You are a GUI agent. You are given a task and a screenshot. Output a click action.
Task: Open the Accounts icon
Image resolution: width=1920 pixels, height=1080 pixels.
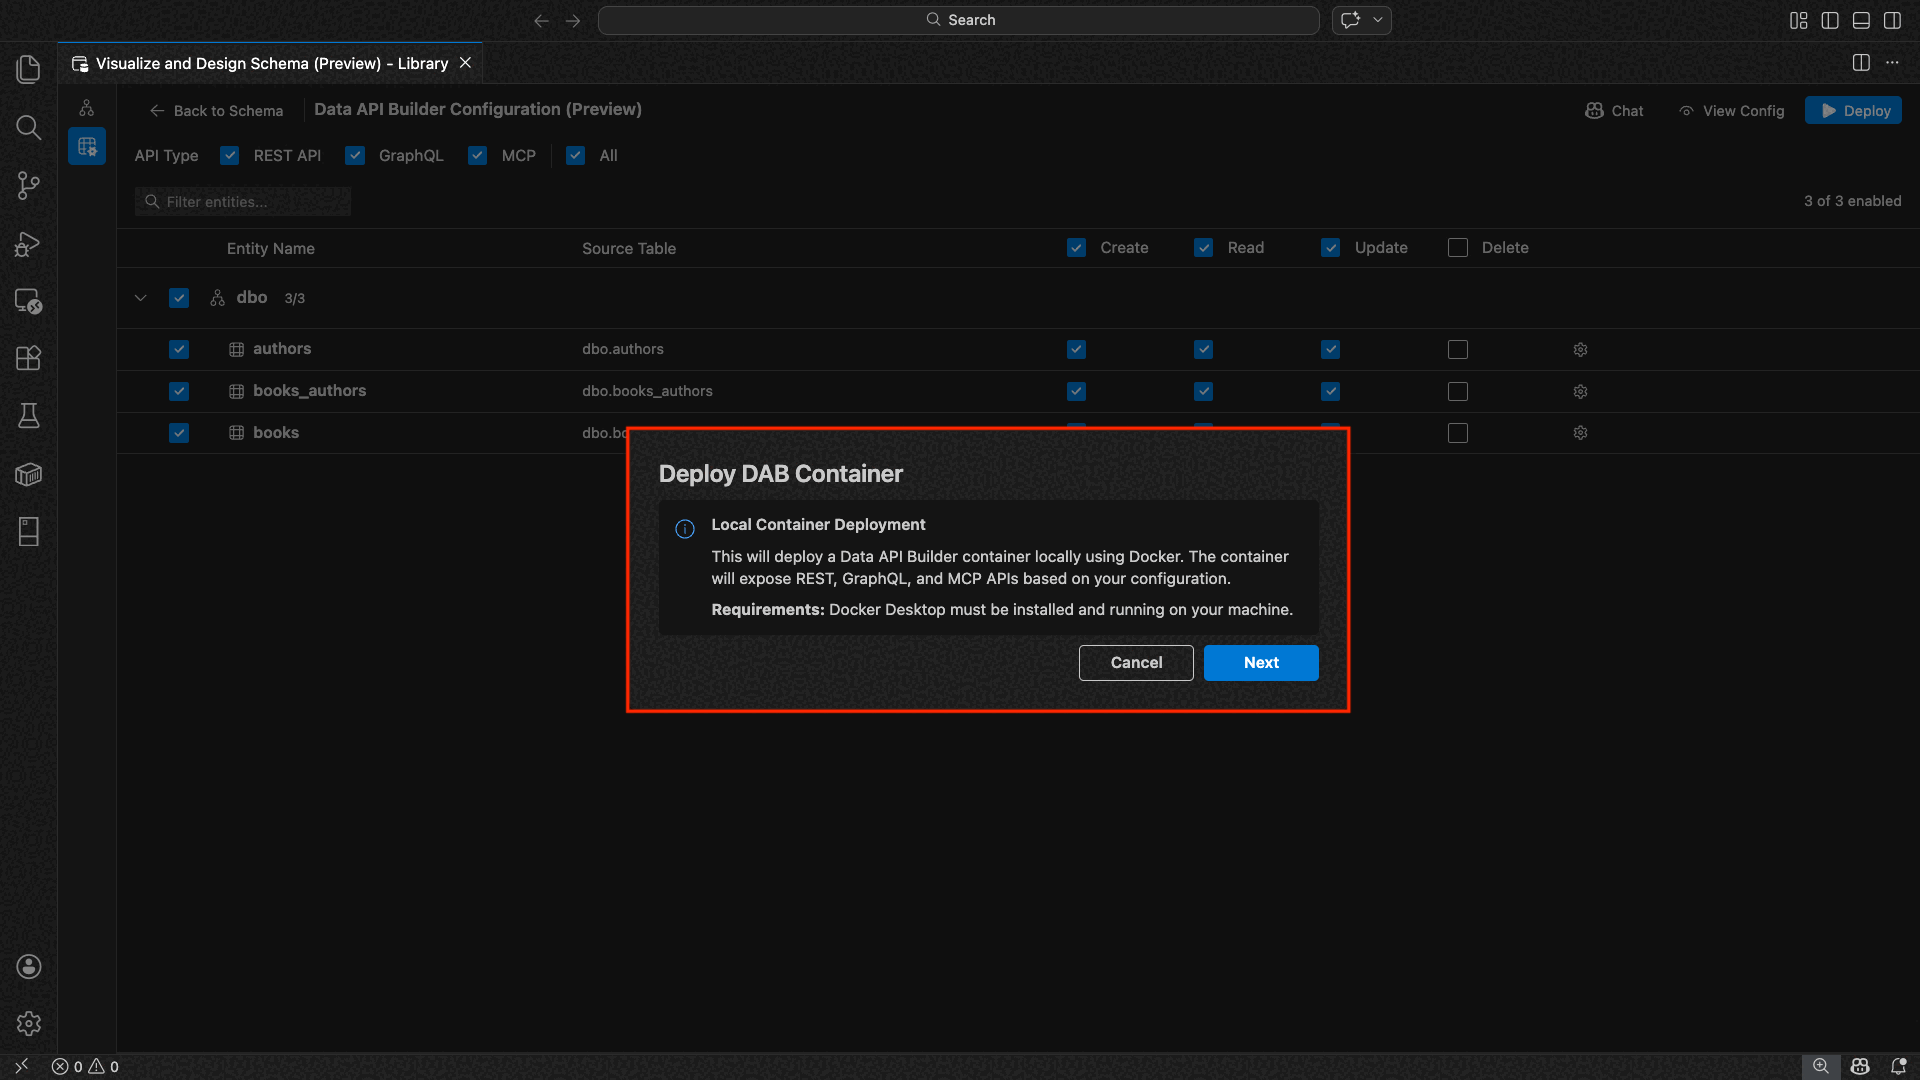click(x=28, y=966)
